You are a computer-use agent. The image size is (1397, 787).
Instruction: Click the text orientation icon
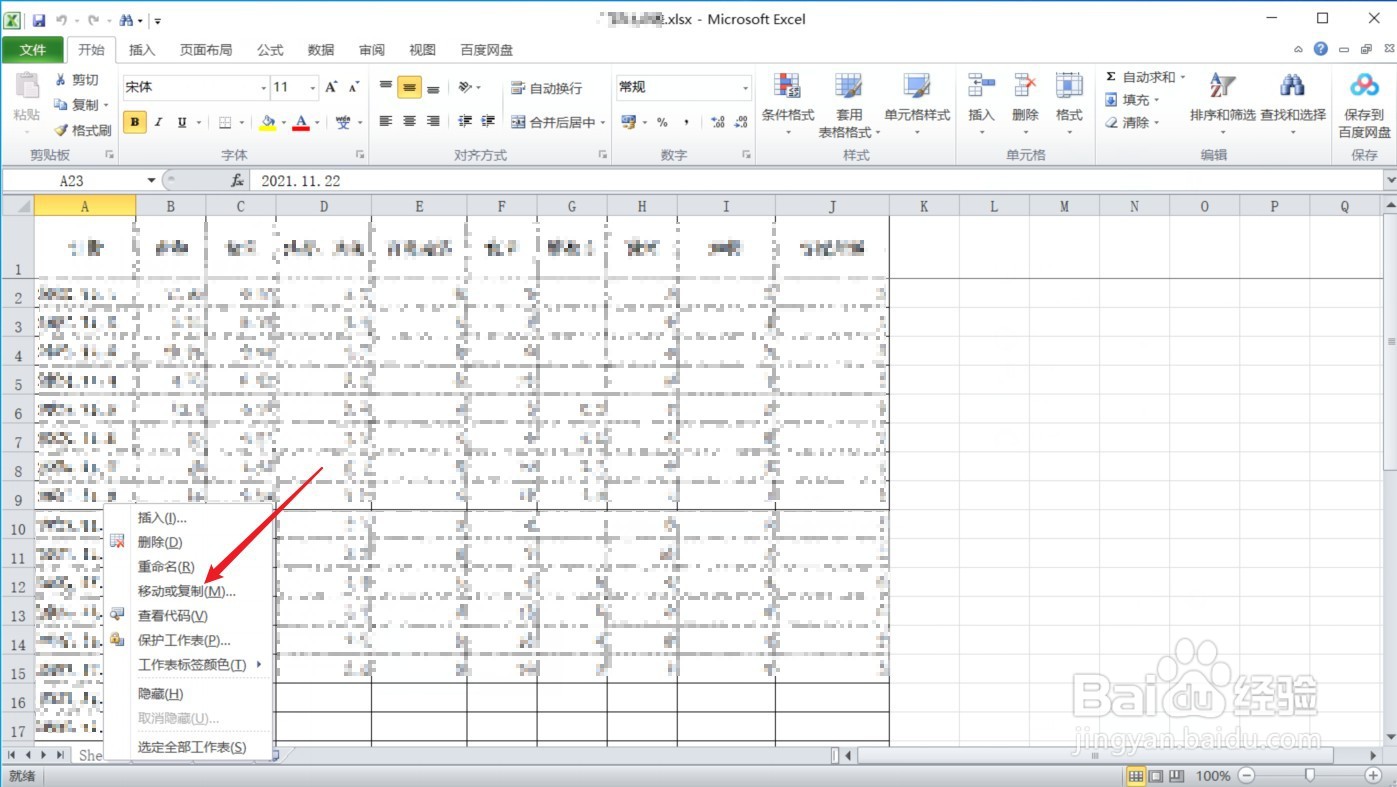coord(466,87)
